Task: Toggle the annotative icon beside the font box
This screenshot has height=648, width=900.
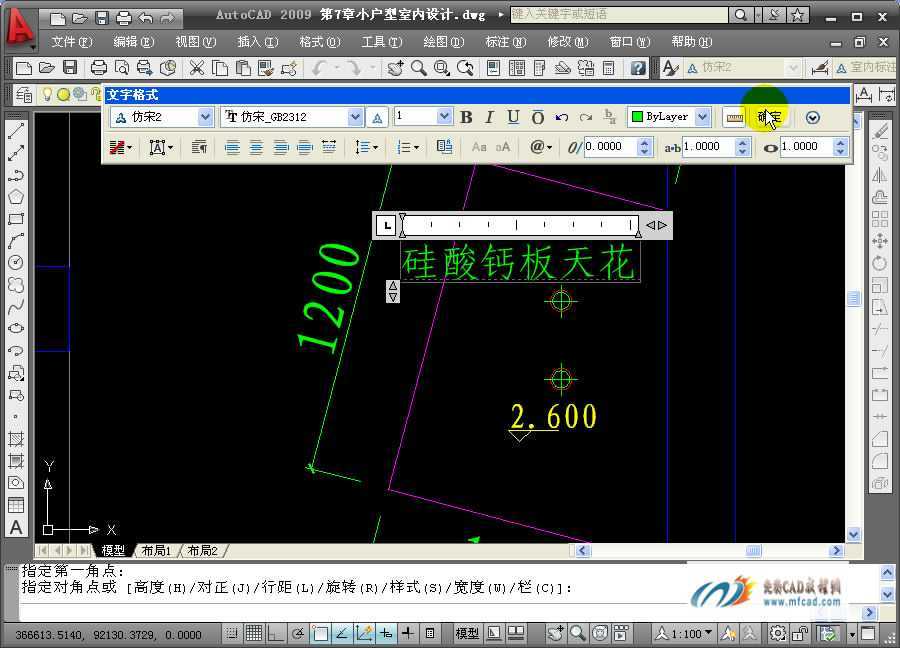Action: point(377,118)
